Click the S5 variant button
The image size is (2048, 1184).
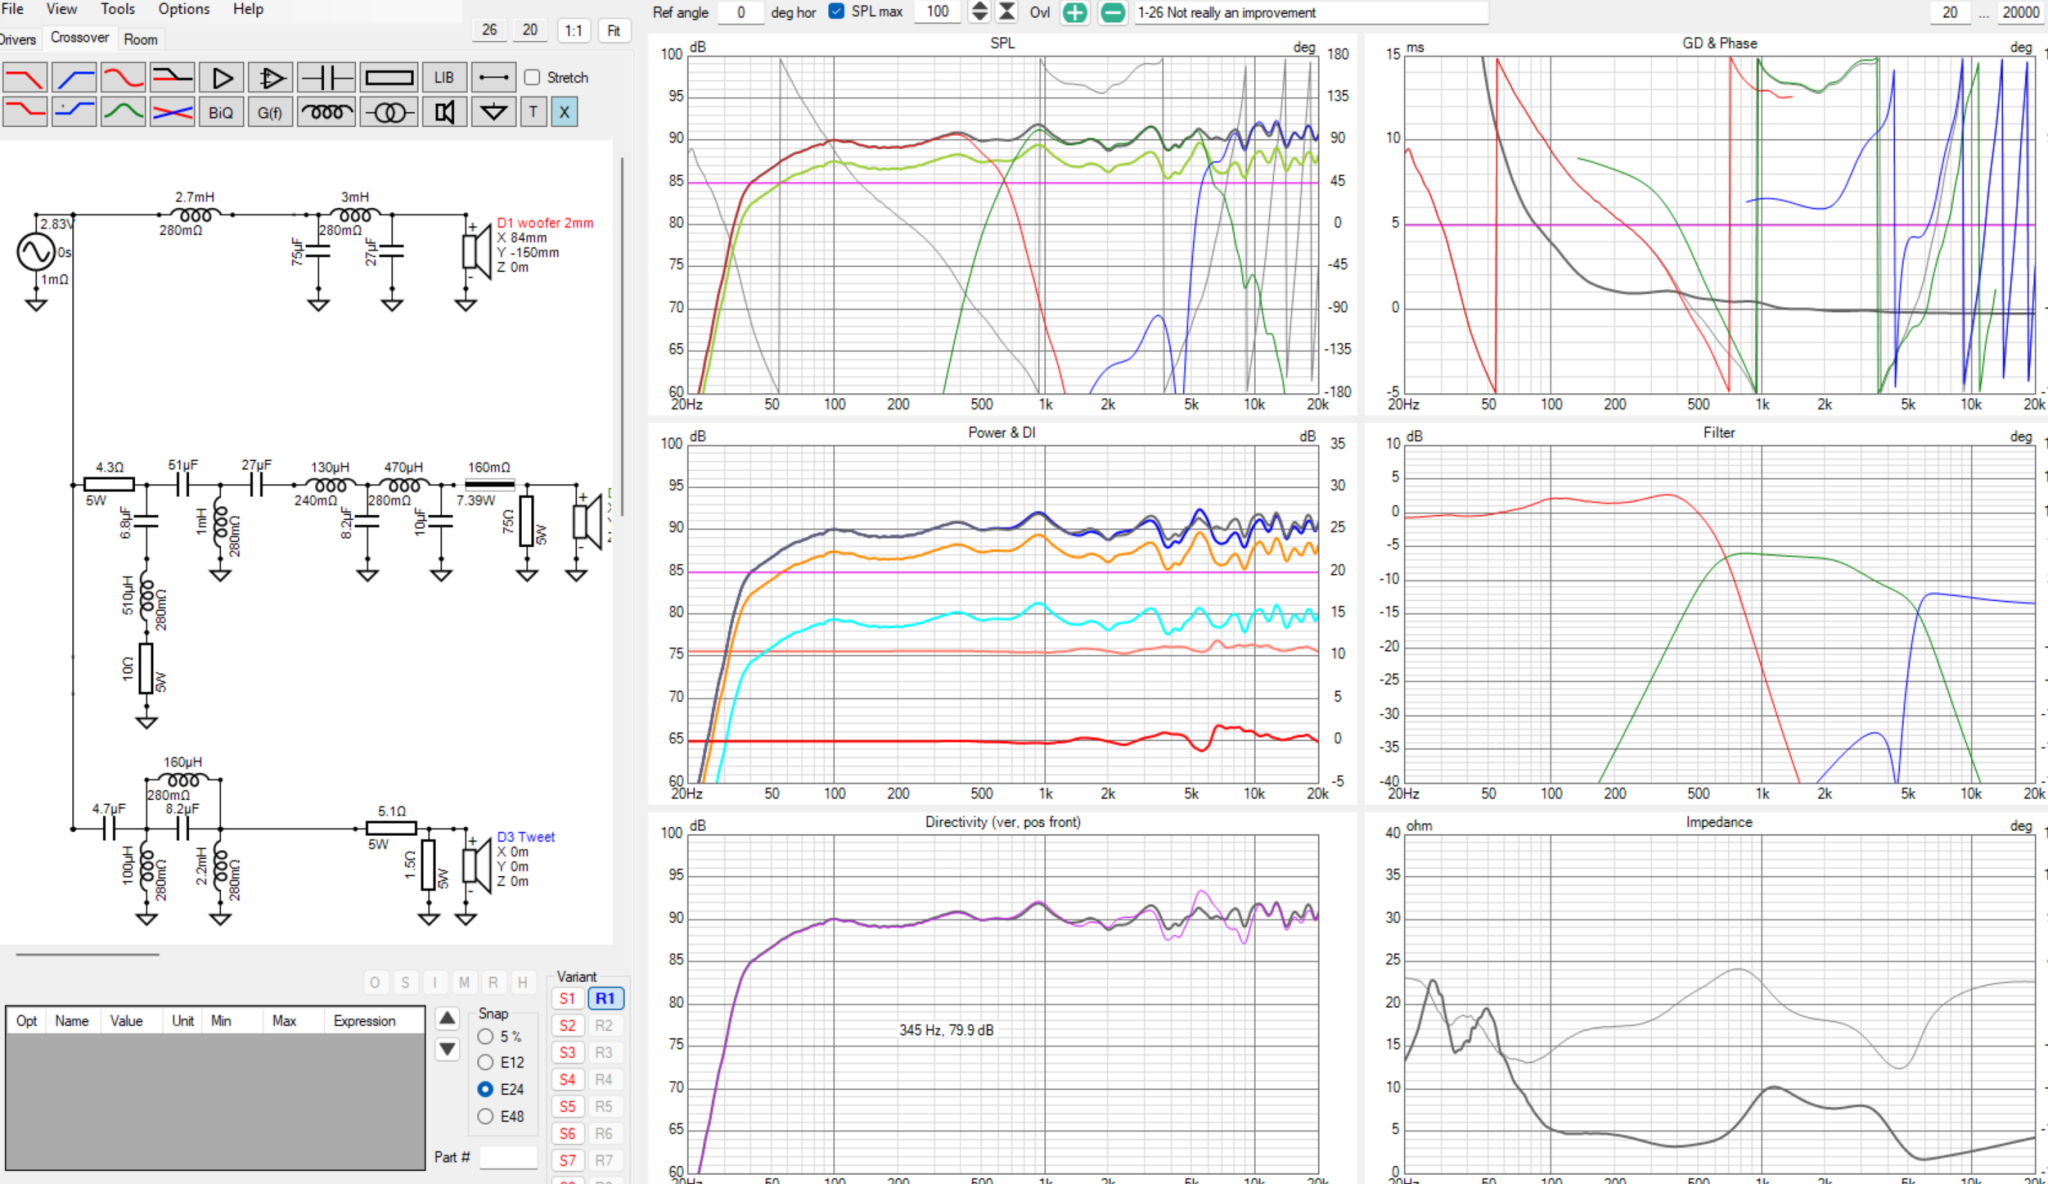pyautogui.click(x=567, y=1106)
